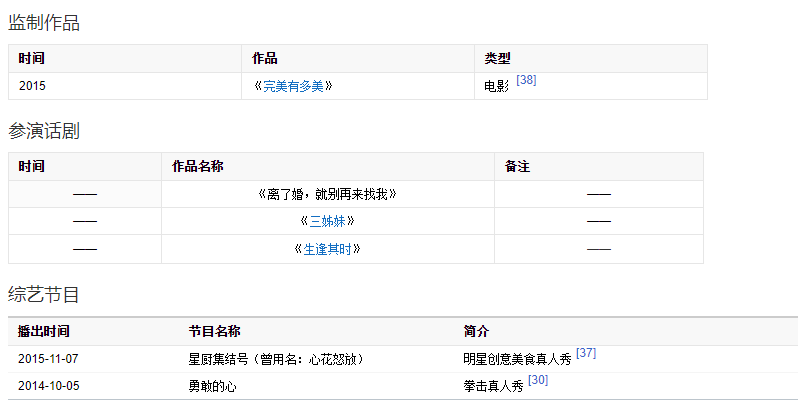This screenshot has height=413, width=811.
Task: Click the 2015-11-07 broadcast date cell
Action: [48, 359]
